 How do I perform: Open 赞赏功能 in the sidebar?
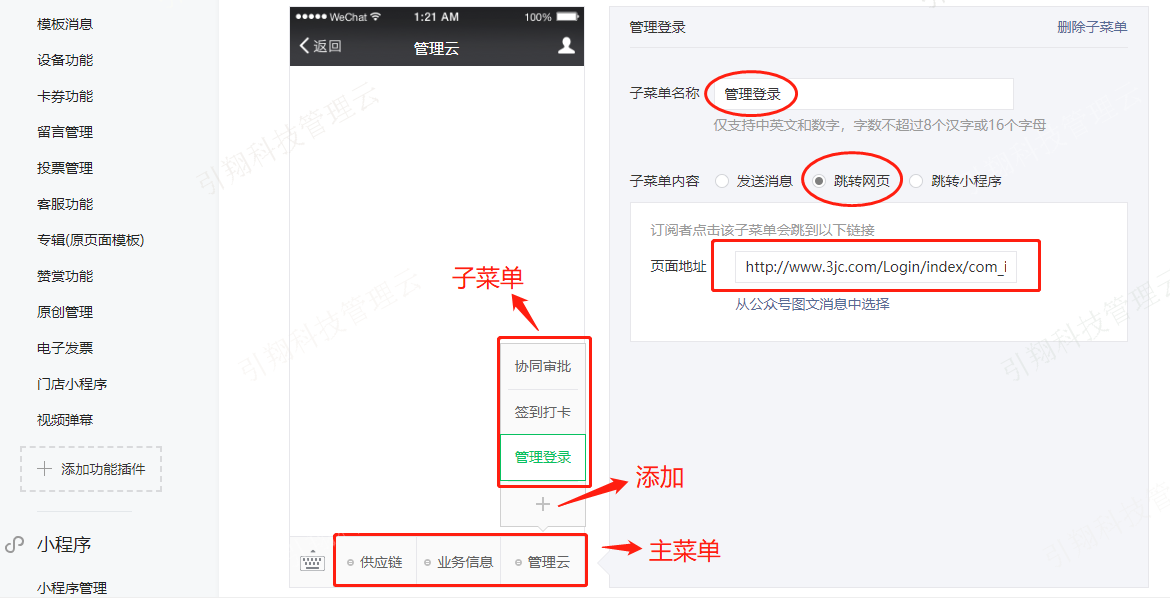pos(65,276)
